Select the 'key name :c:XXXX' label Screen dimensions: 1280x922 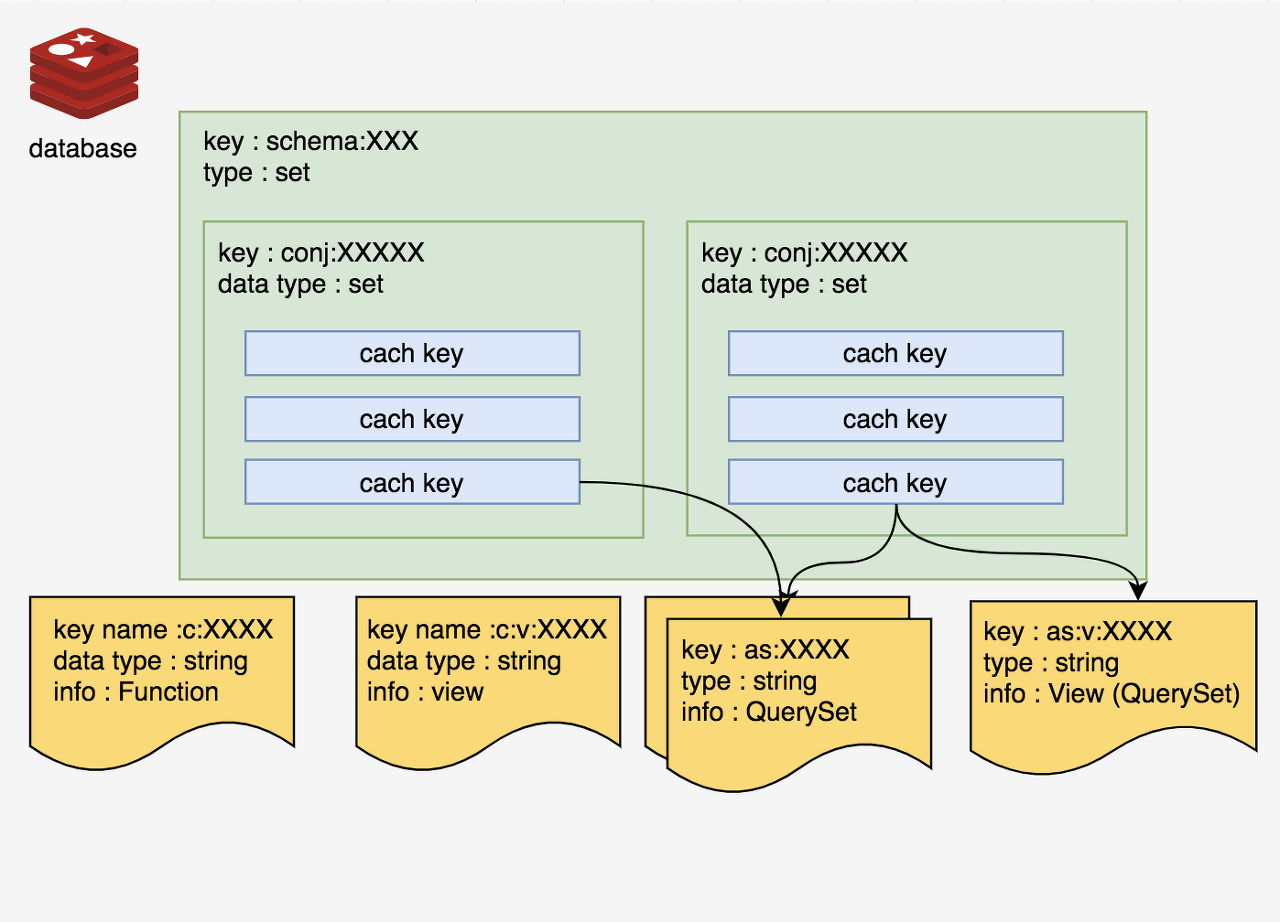(x=162, y=630)
